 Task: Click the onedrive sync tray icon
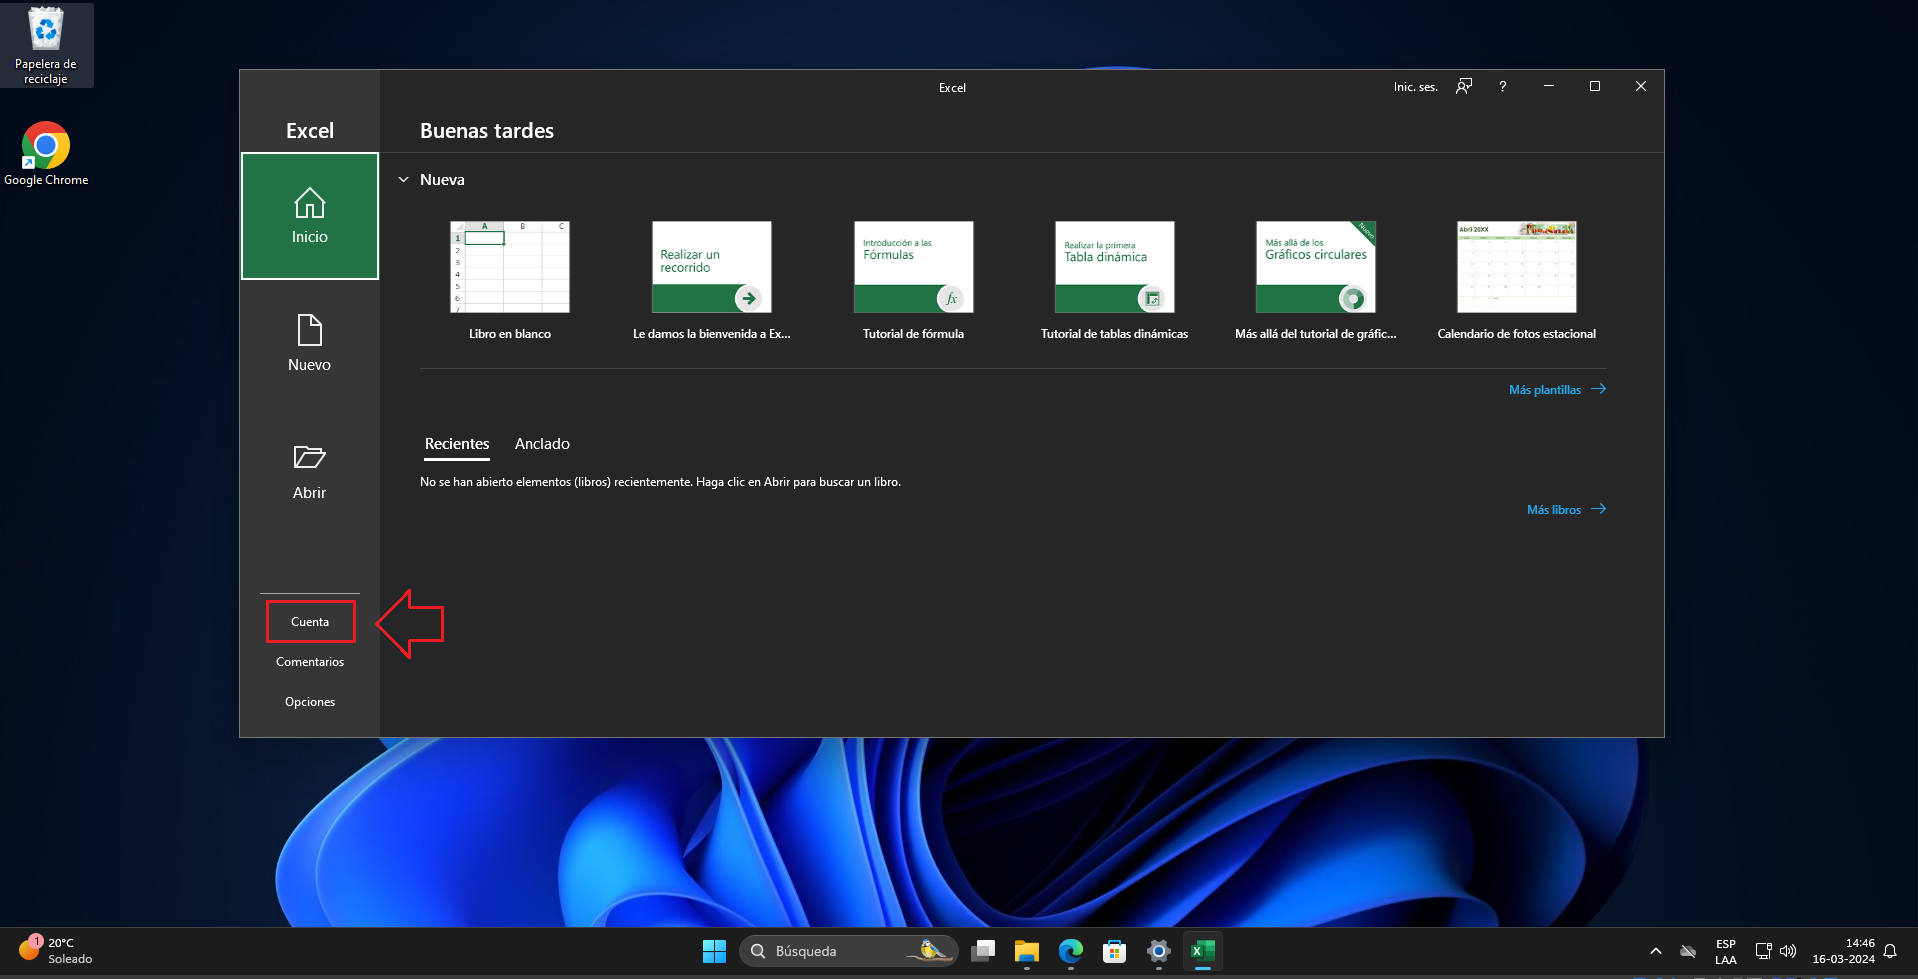[x=1688, y=951]
